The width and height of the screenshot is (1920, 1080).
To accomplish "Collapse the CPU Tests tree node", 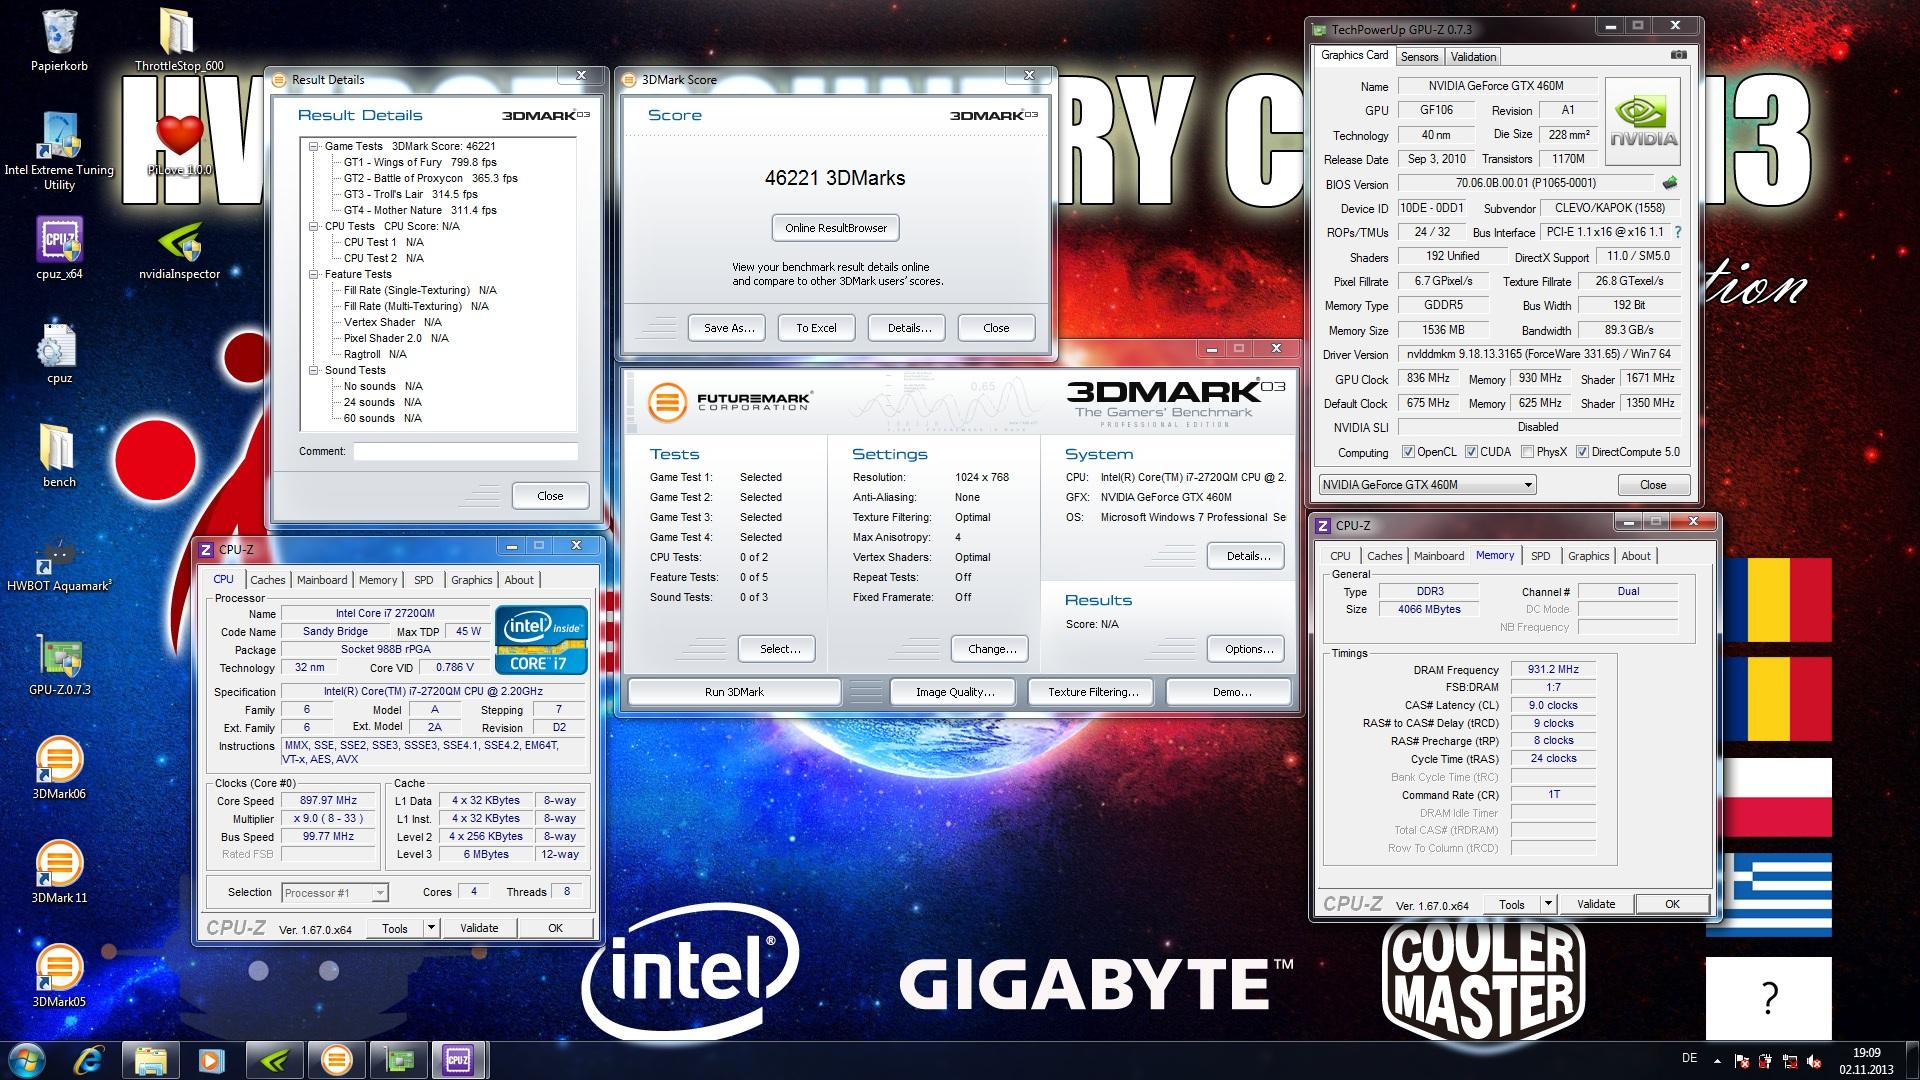I will (313, 226).
